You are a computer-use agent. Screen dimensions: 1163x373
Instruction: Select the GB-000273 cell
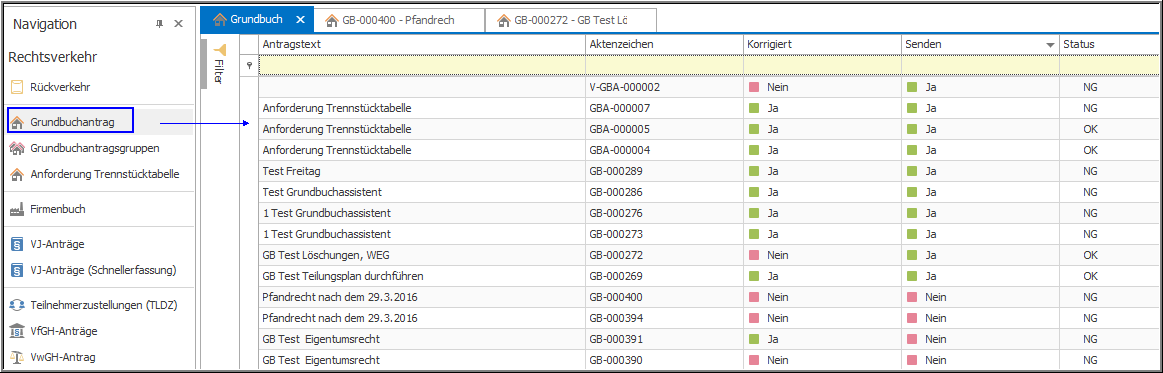[665, 234]
